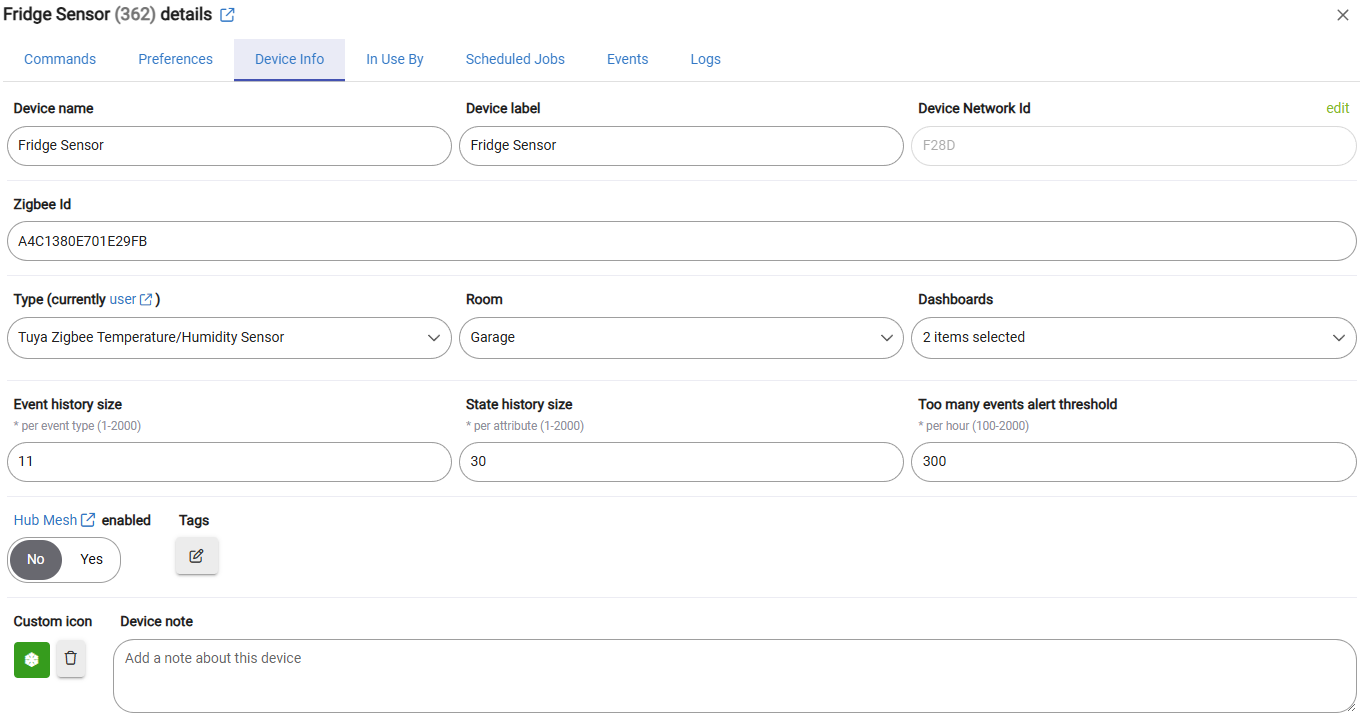Viewport: 1361px width, 728px height.
Task: Set Hub Mesh enabled to Yes
Action: tap(92, 560)
